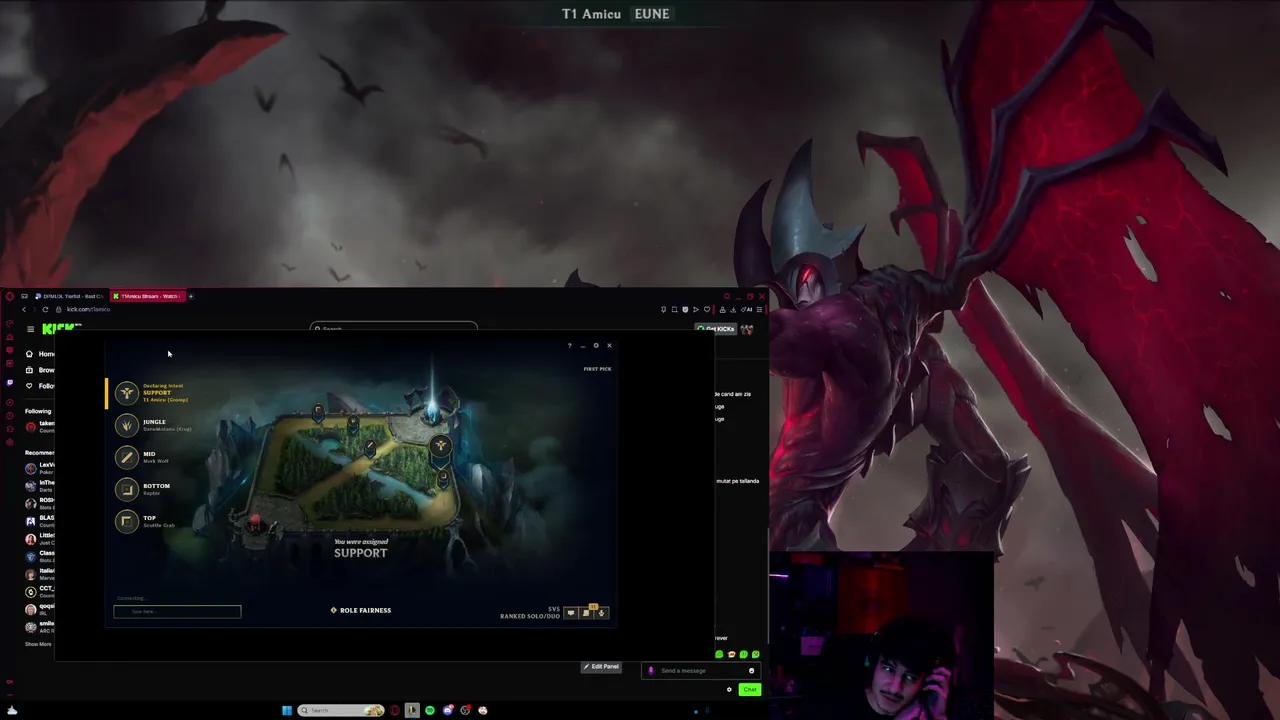Image resolution: width=1280 pixels, height=720 pixels.
Task: Go back in the browser
Action: (24, 309)
